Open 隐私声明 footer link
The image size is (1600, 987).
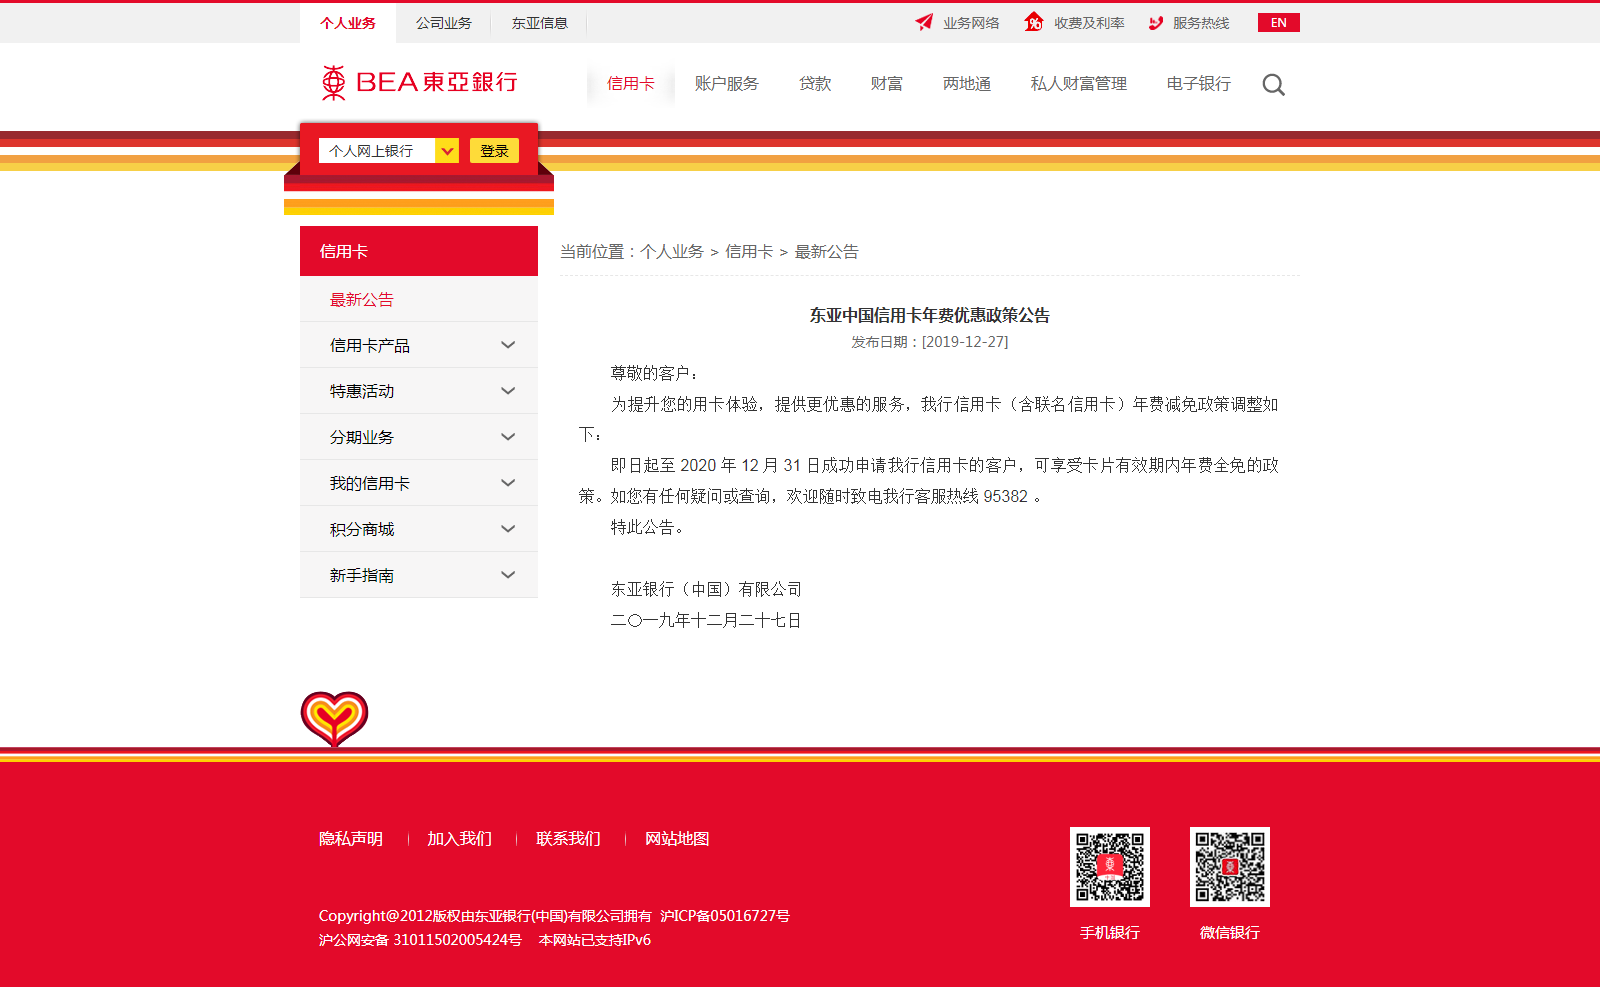pyautogui.click(x=351, y=839)
